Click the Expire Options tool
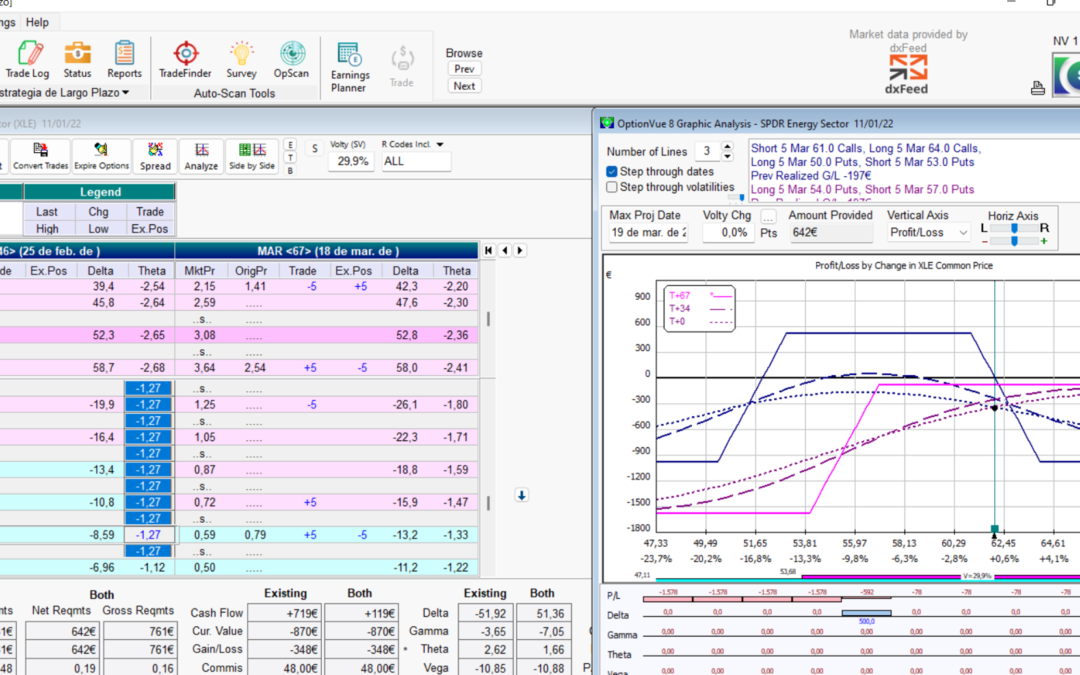The width and height of the screenshot is (1080, 675). tap(101, 156)
